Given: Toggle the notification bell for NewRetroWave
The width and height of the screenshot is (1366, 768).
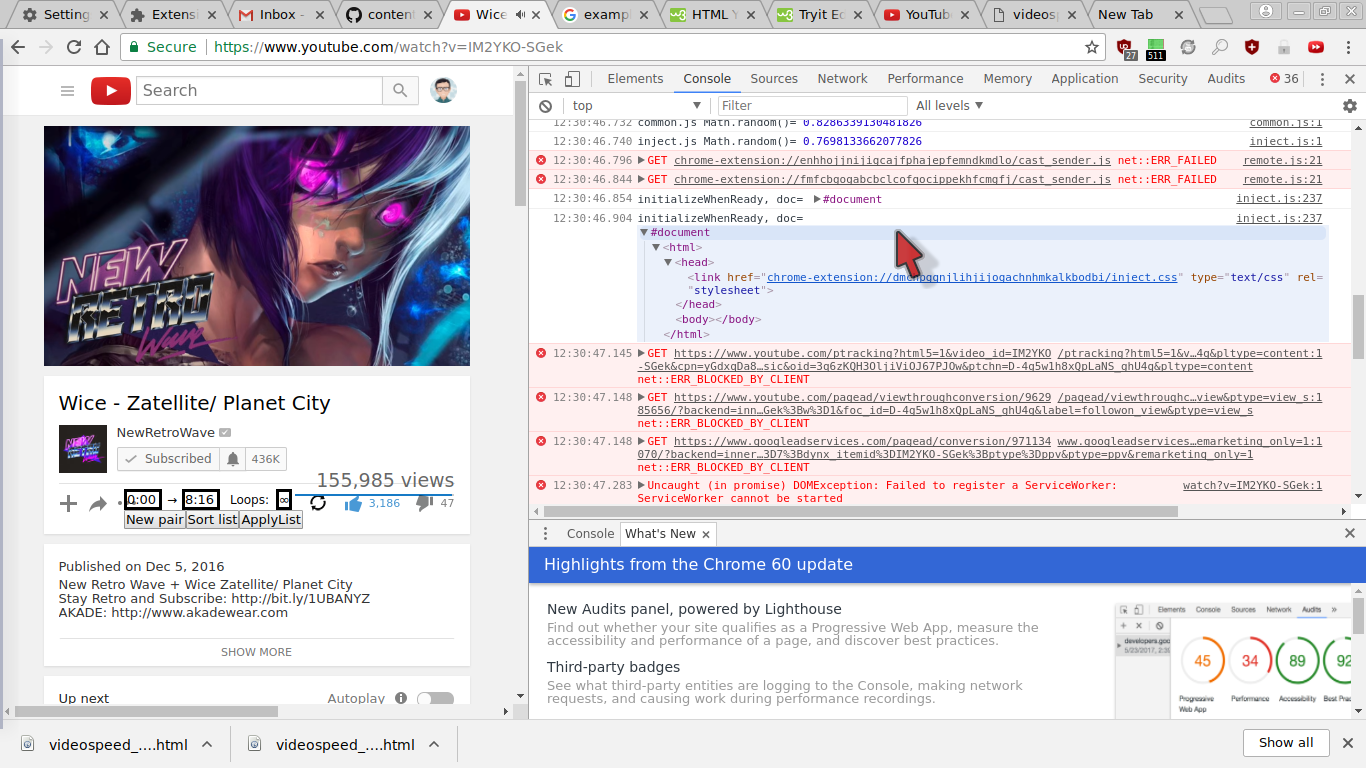Looking at the screenshot, I should coord(233,458).
